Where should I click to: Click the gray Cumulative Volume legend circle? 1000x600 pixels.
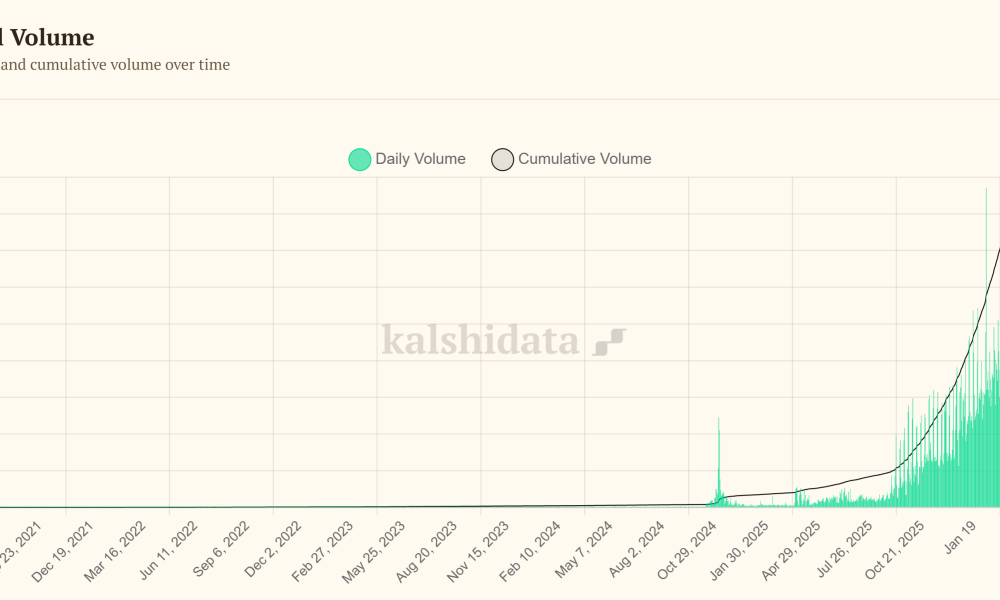(x=502, y=159)
